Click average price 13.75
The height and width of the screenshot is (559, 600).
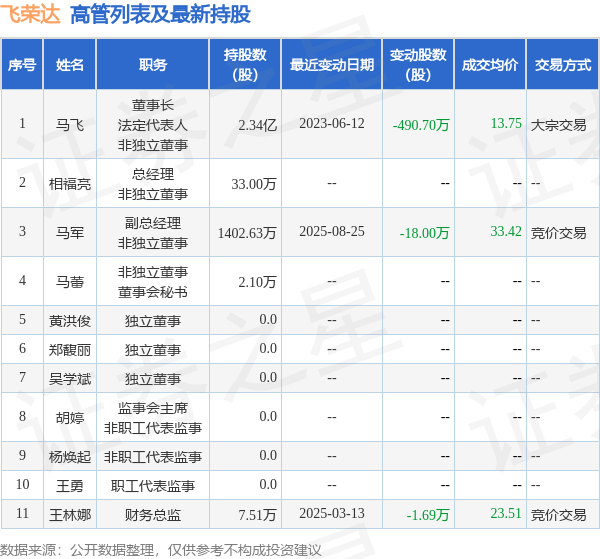[x=506, y=123]
